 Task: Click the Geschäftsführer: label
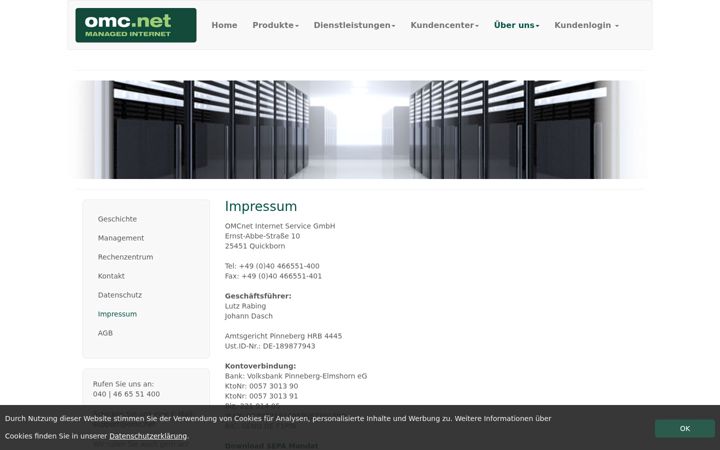point(258,296)
